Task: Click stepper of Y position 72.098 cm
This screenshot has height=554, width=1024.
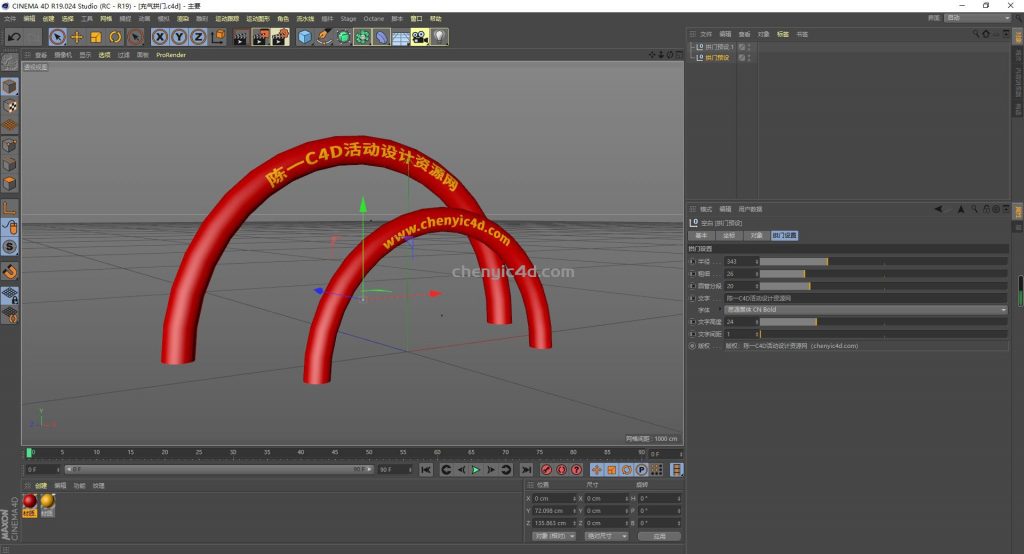Action: 575,511
